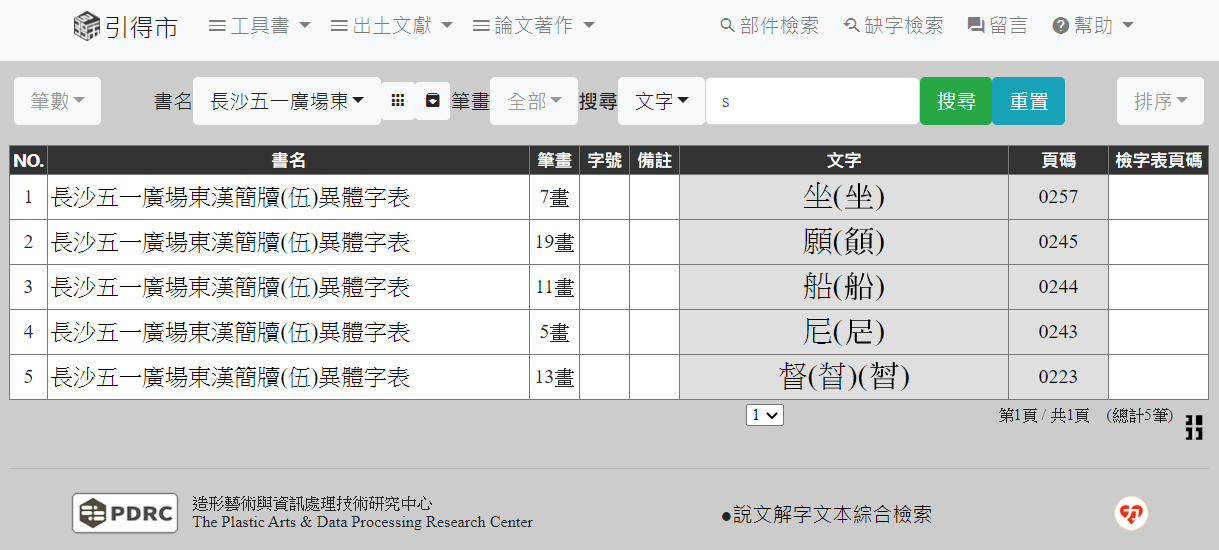This screenshot has width=1219, height=550.
Task: Click the 5畫 stroke cell
Action: [x=555, y=333]
